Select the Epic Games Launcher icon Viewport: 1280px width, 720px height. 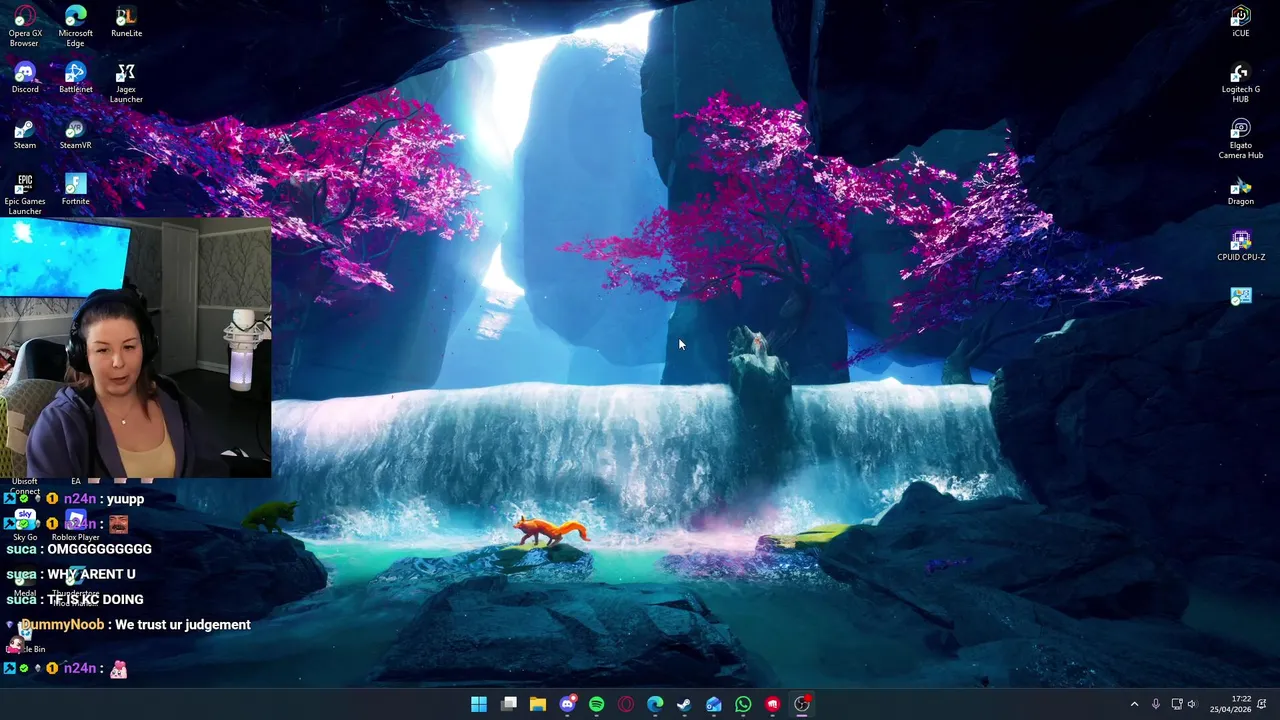(x=25, y=194)
